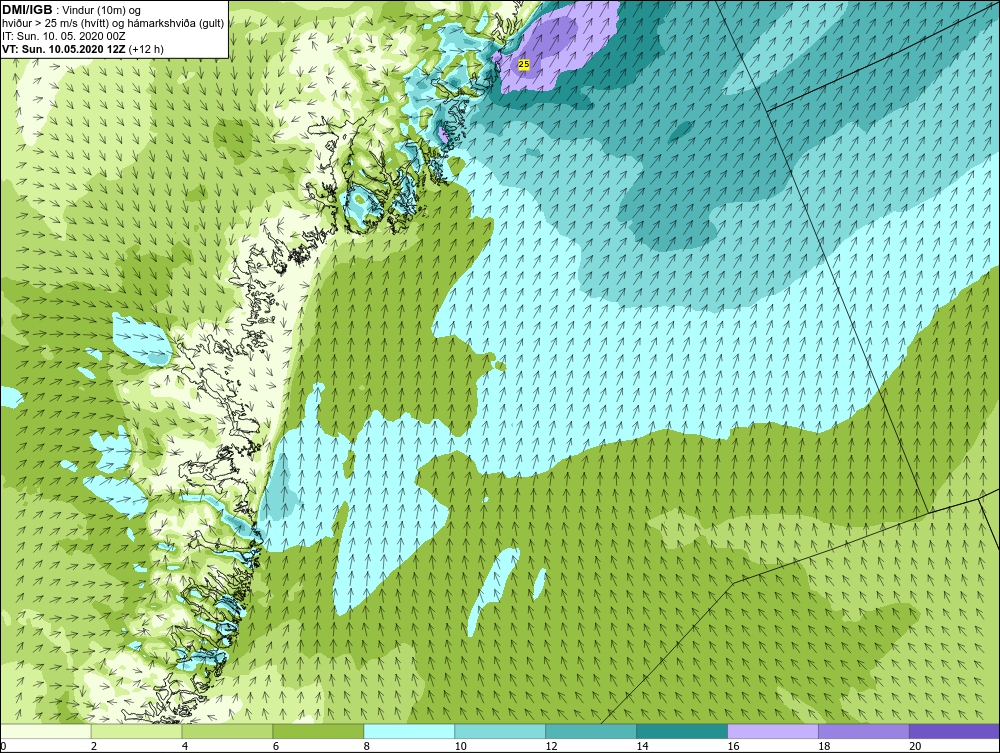Click the DMI/IGB title text

point(27,10)
